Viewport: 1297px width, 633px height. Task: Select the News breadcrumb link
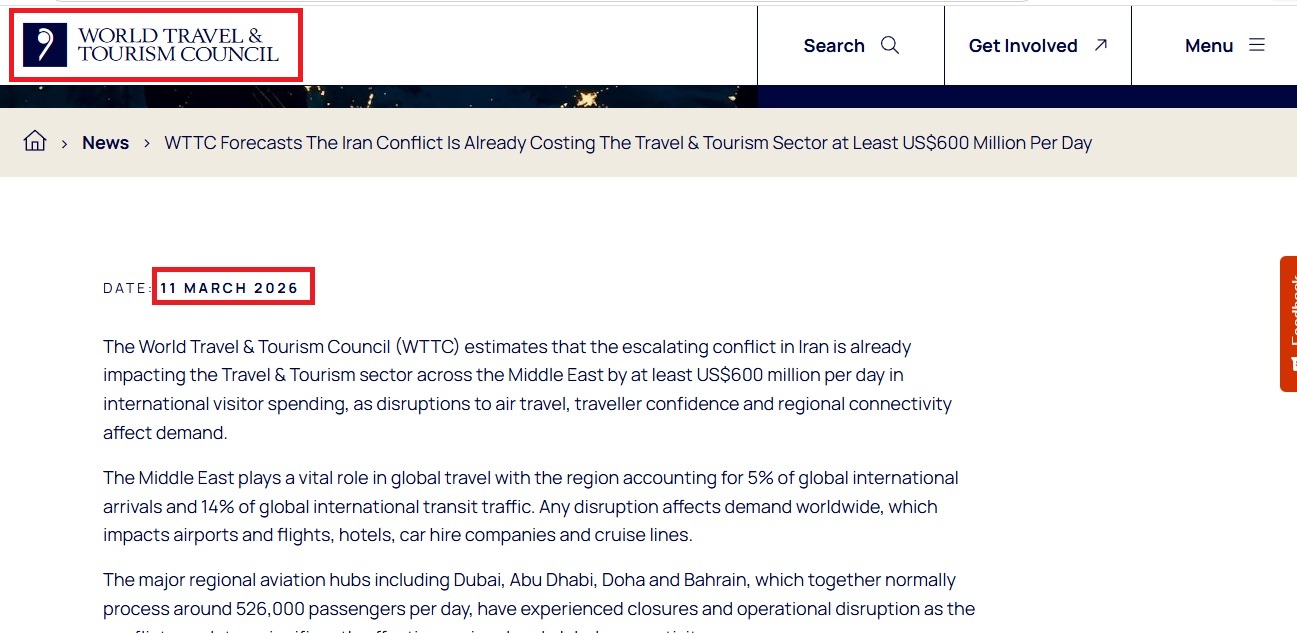105,143
